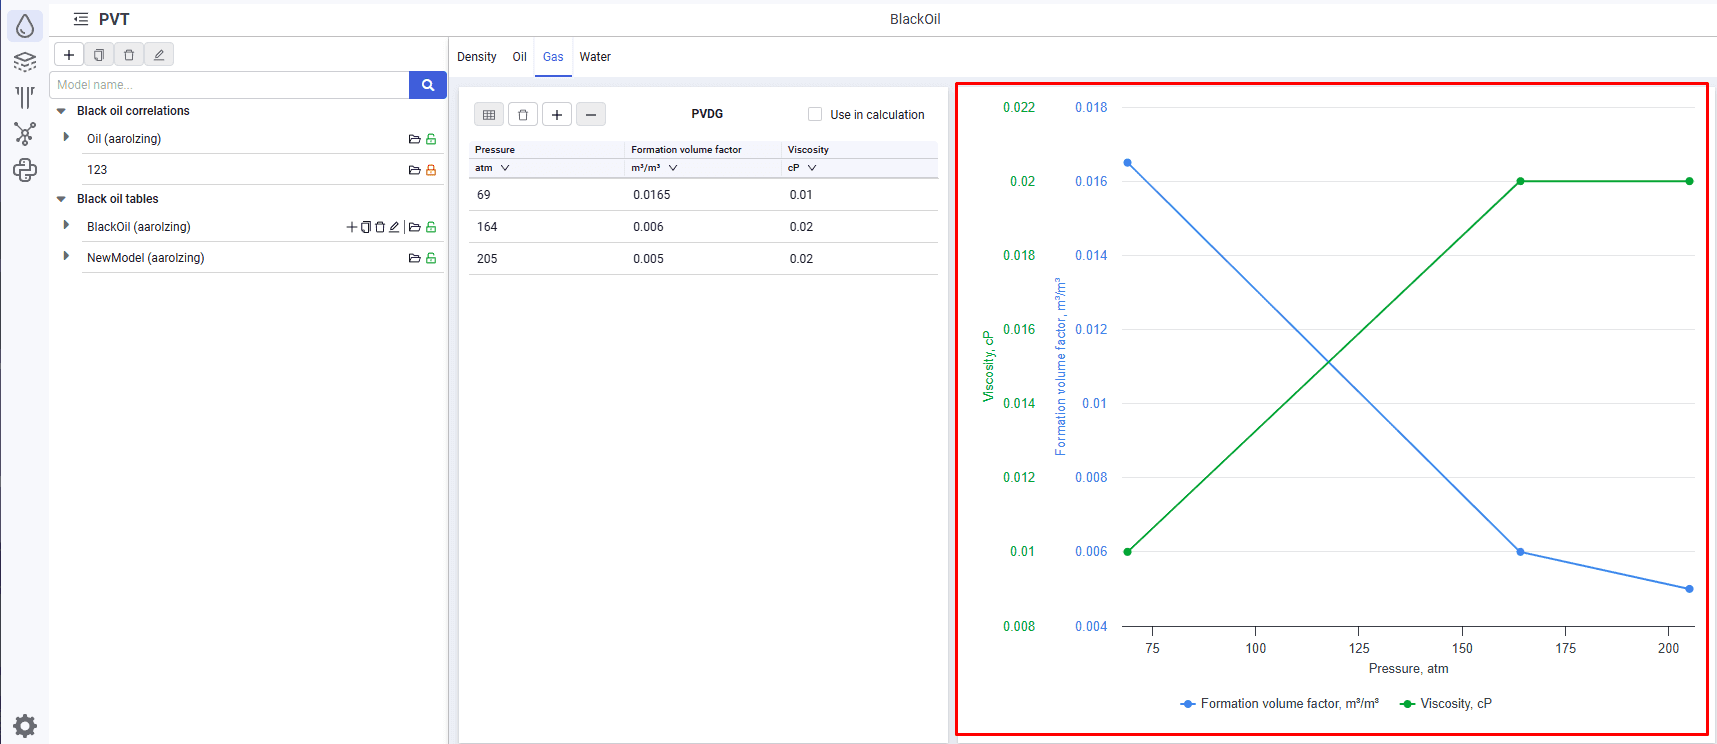
Task: Expand the BlackOil (aarolzing) tree node
Action: [66, 226]
